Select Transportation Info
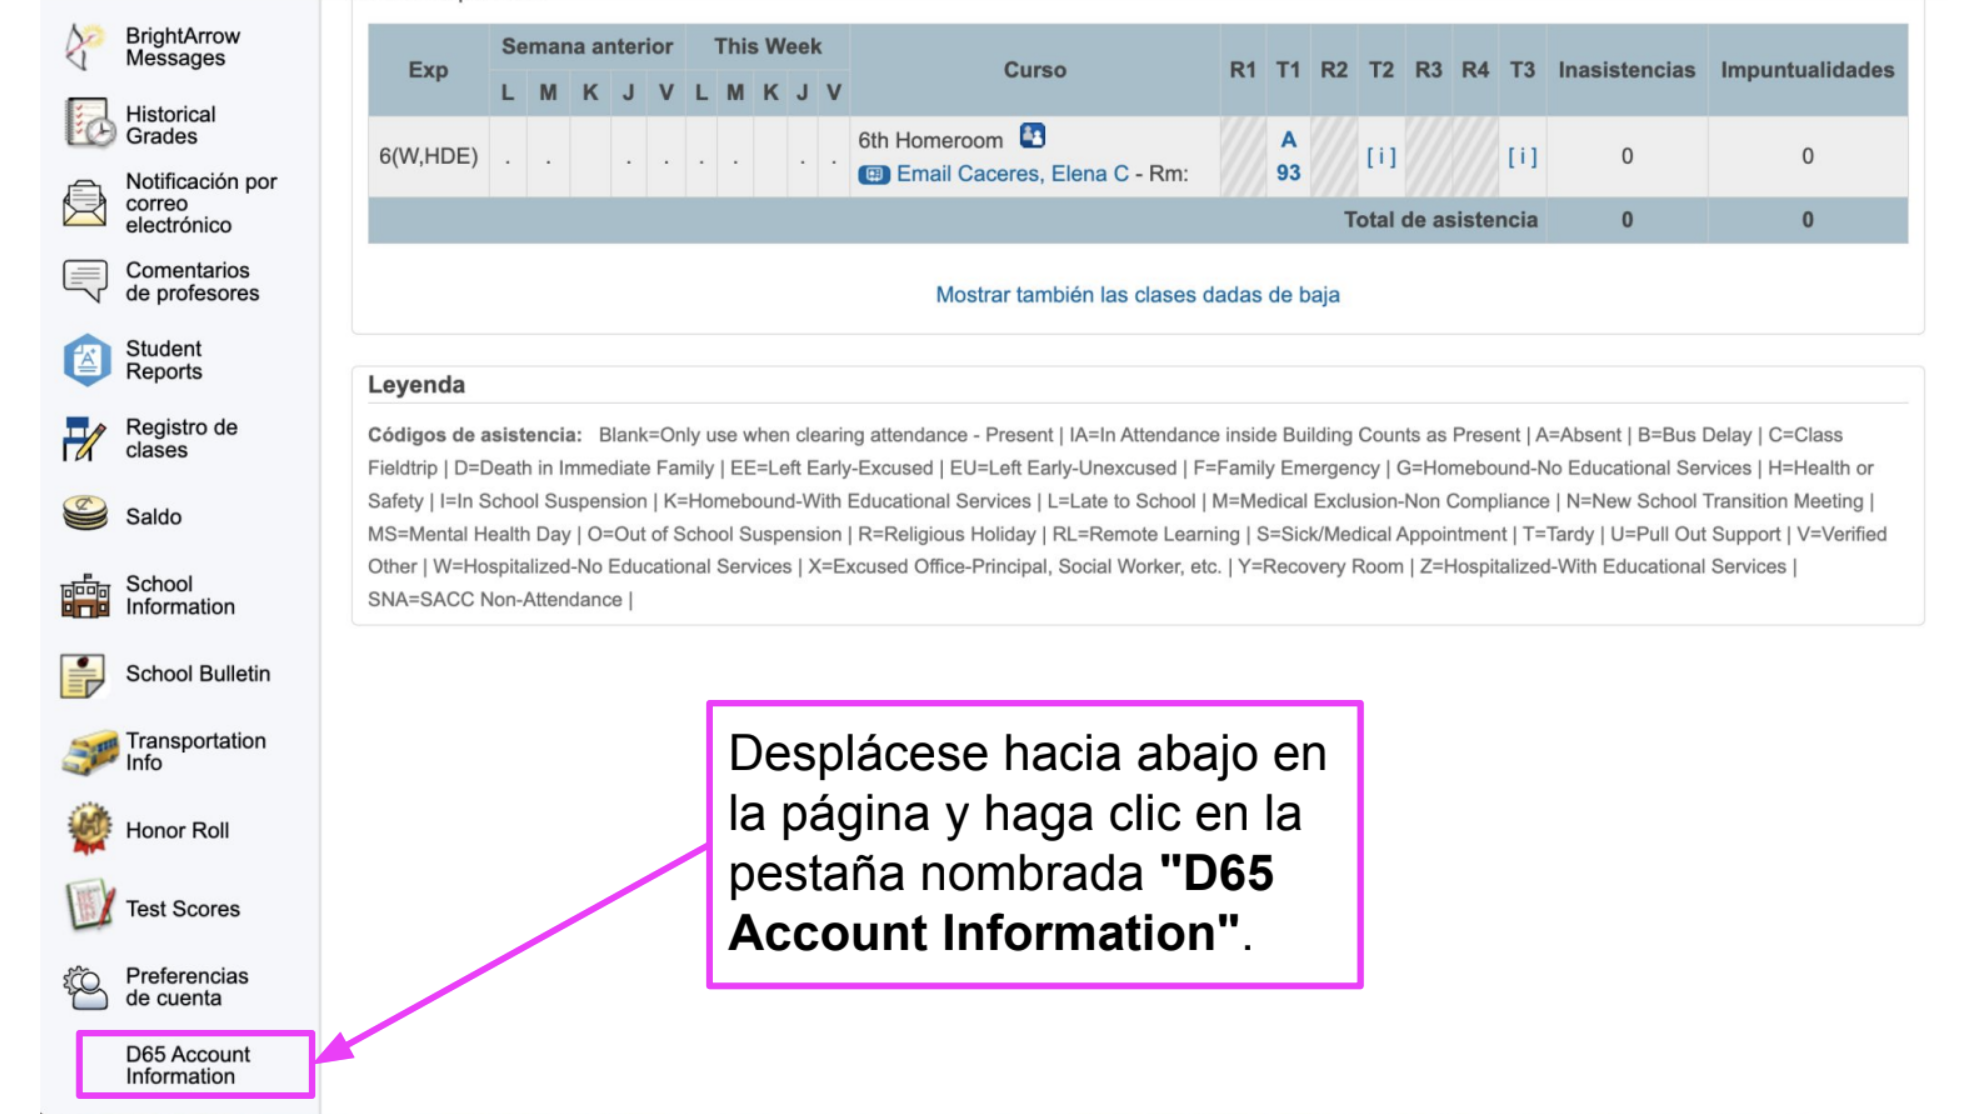The image size is (1982, 1114). (196, 751)
